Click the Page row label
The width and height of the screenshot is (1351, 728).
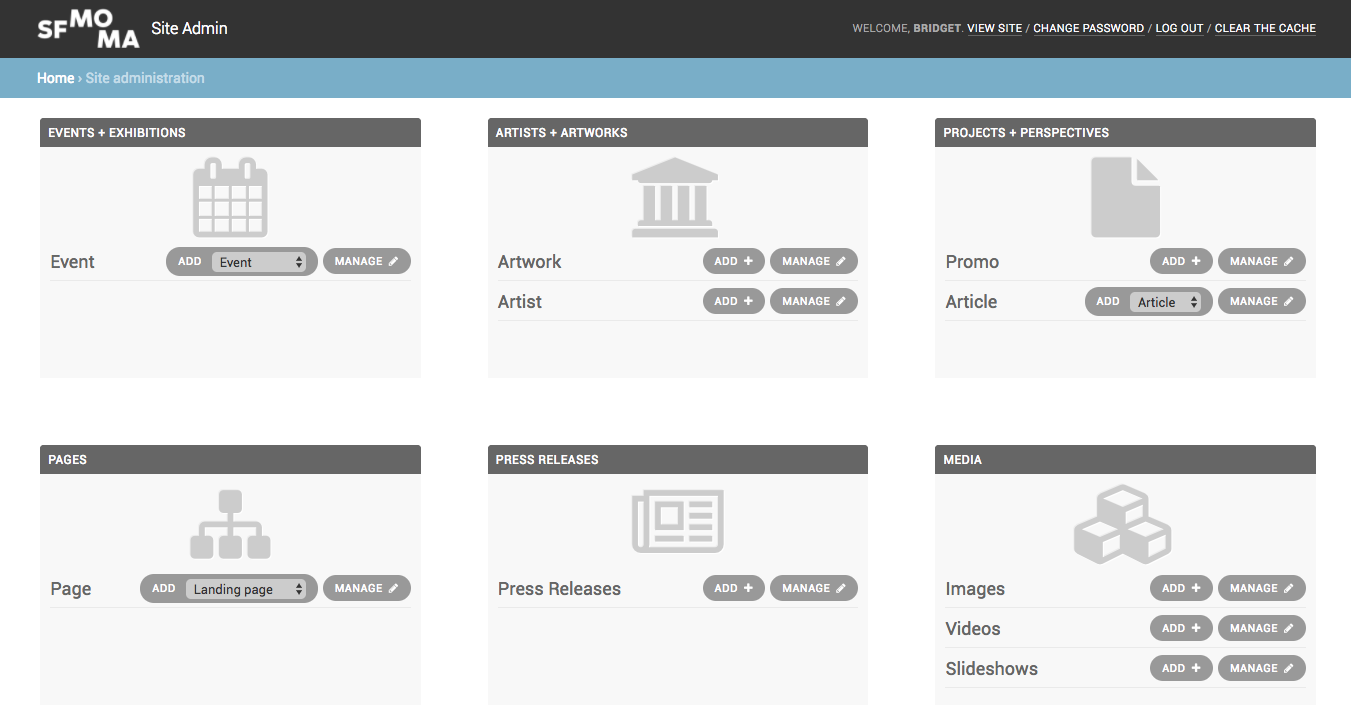coord(71,589)
